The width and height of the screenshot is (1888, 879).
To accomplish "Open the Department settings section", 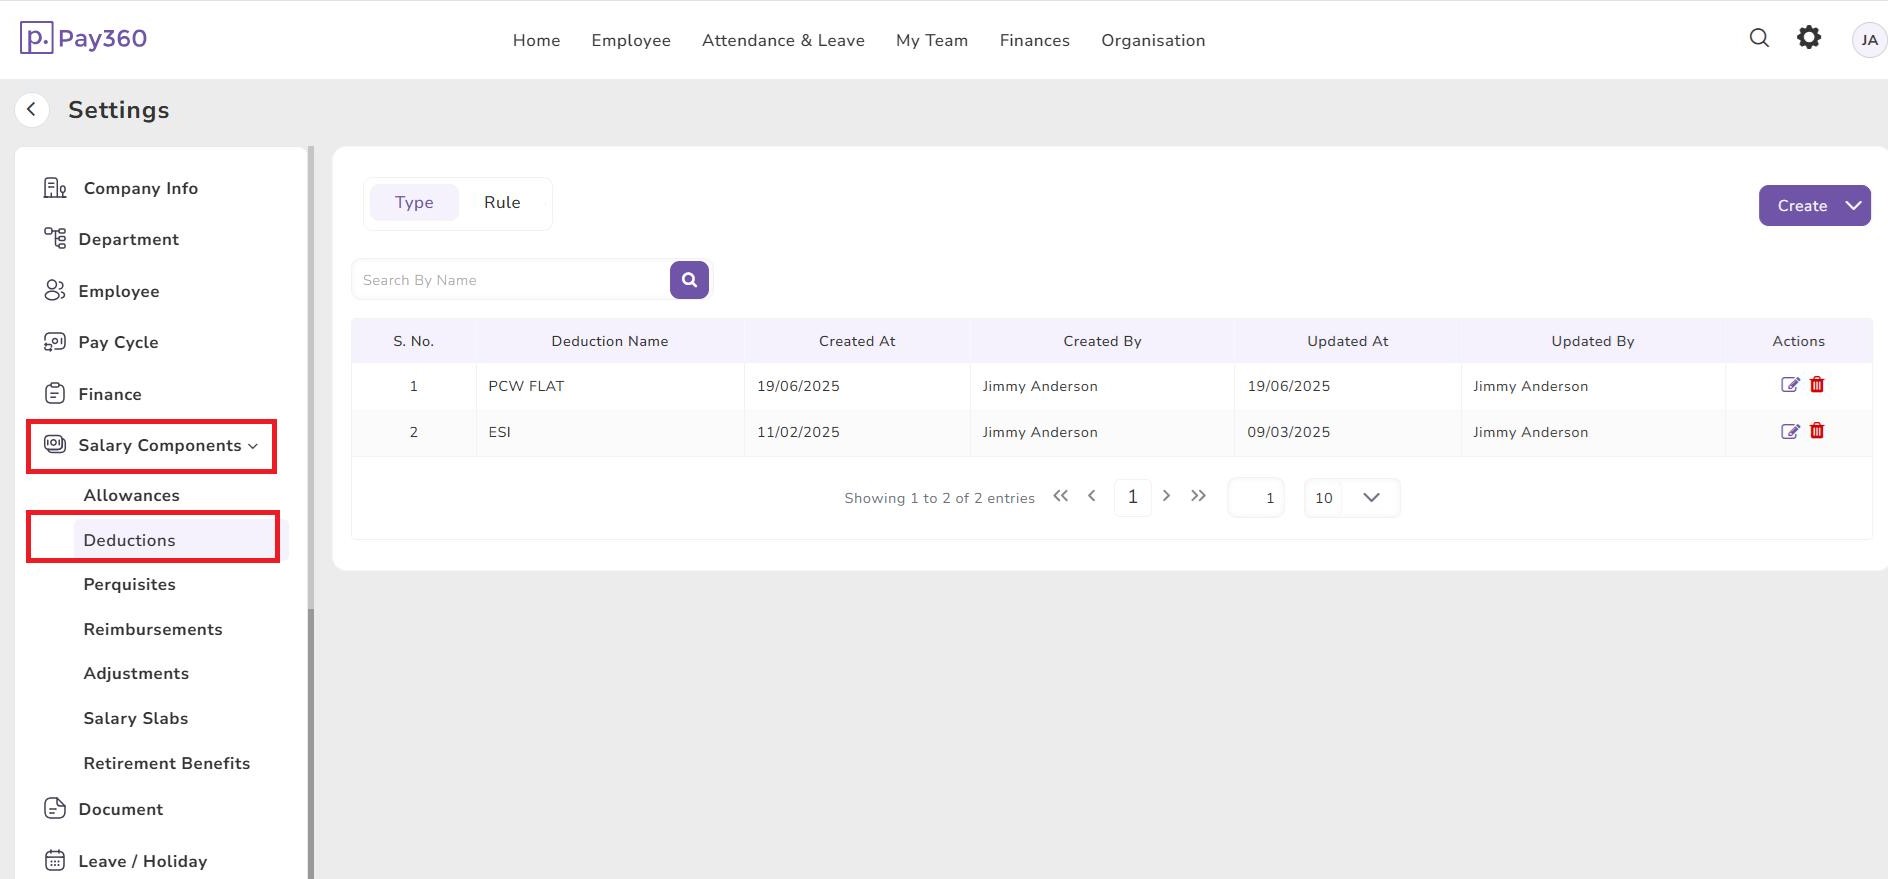I will [x=129, y=239].
